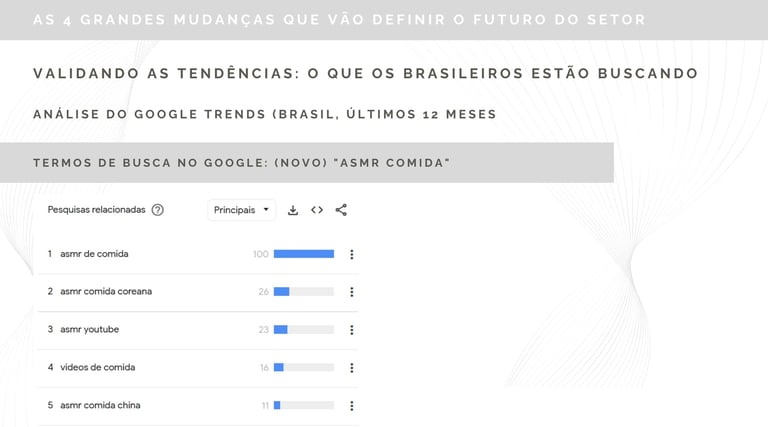Open options menu for asmr comida coreana
The image size is (768, 427).
[352, 292]
